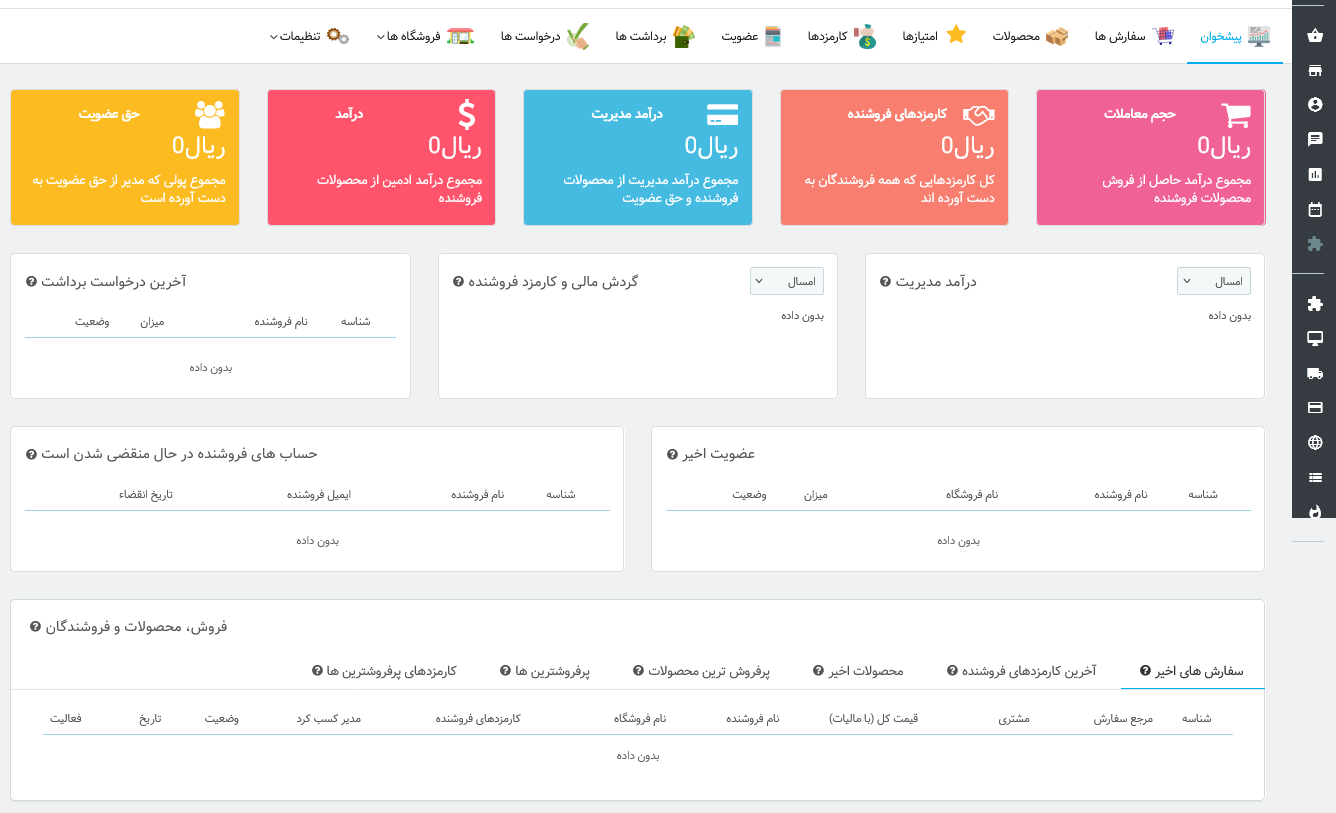Viewport: 1336px width, 813px height.
Task: Open the credit card icon in sidebar
Action: (x=1314, y=407)
